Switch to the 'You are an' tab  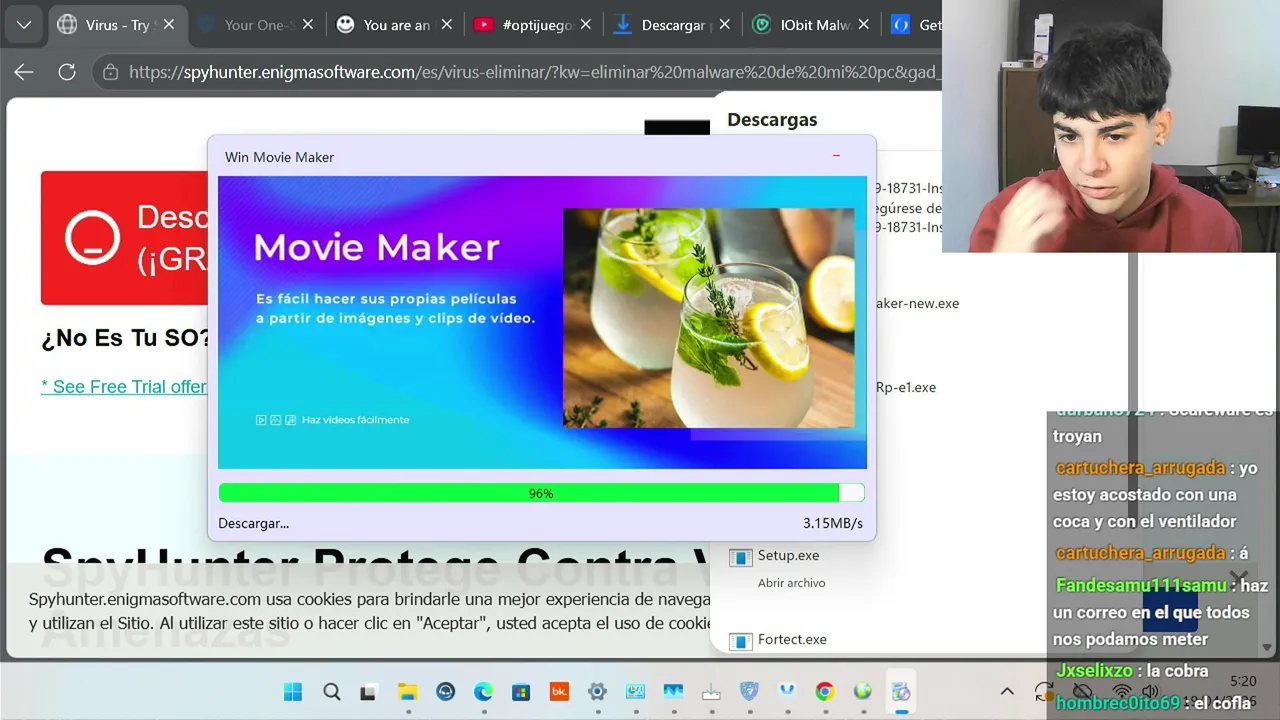(393, 25)
